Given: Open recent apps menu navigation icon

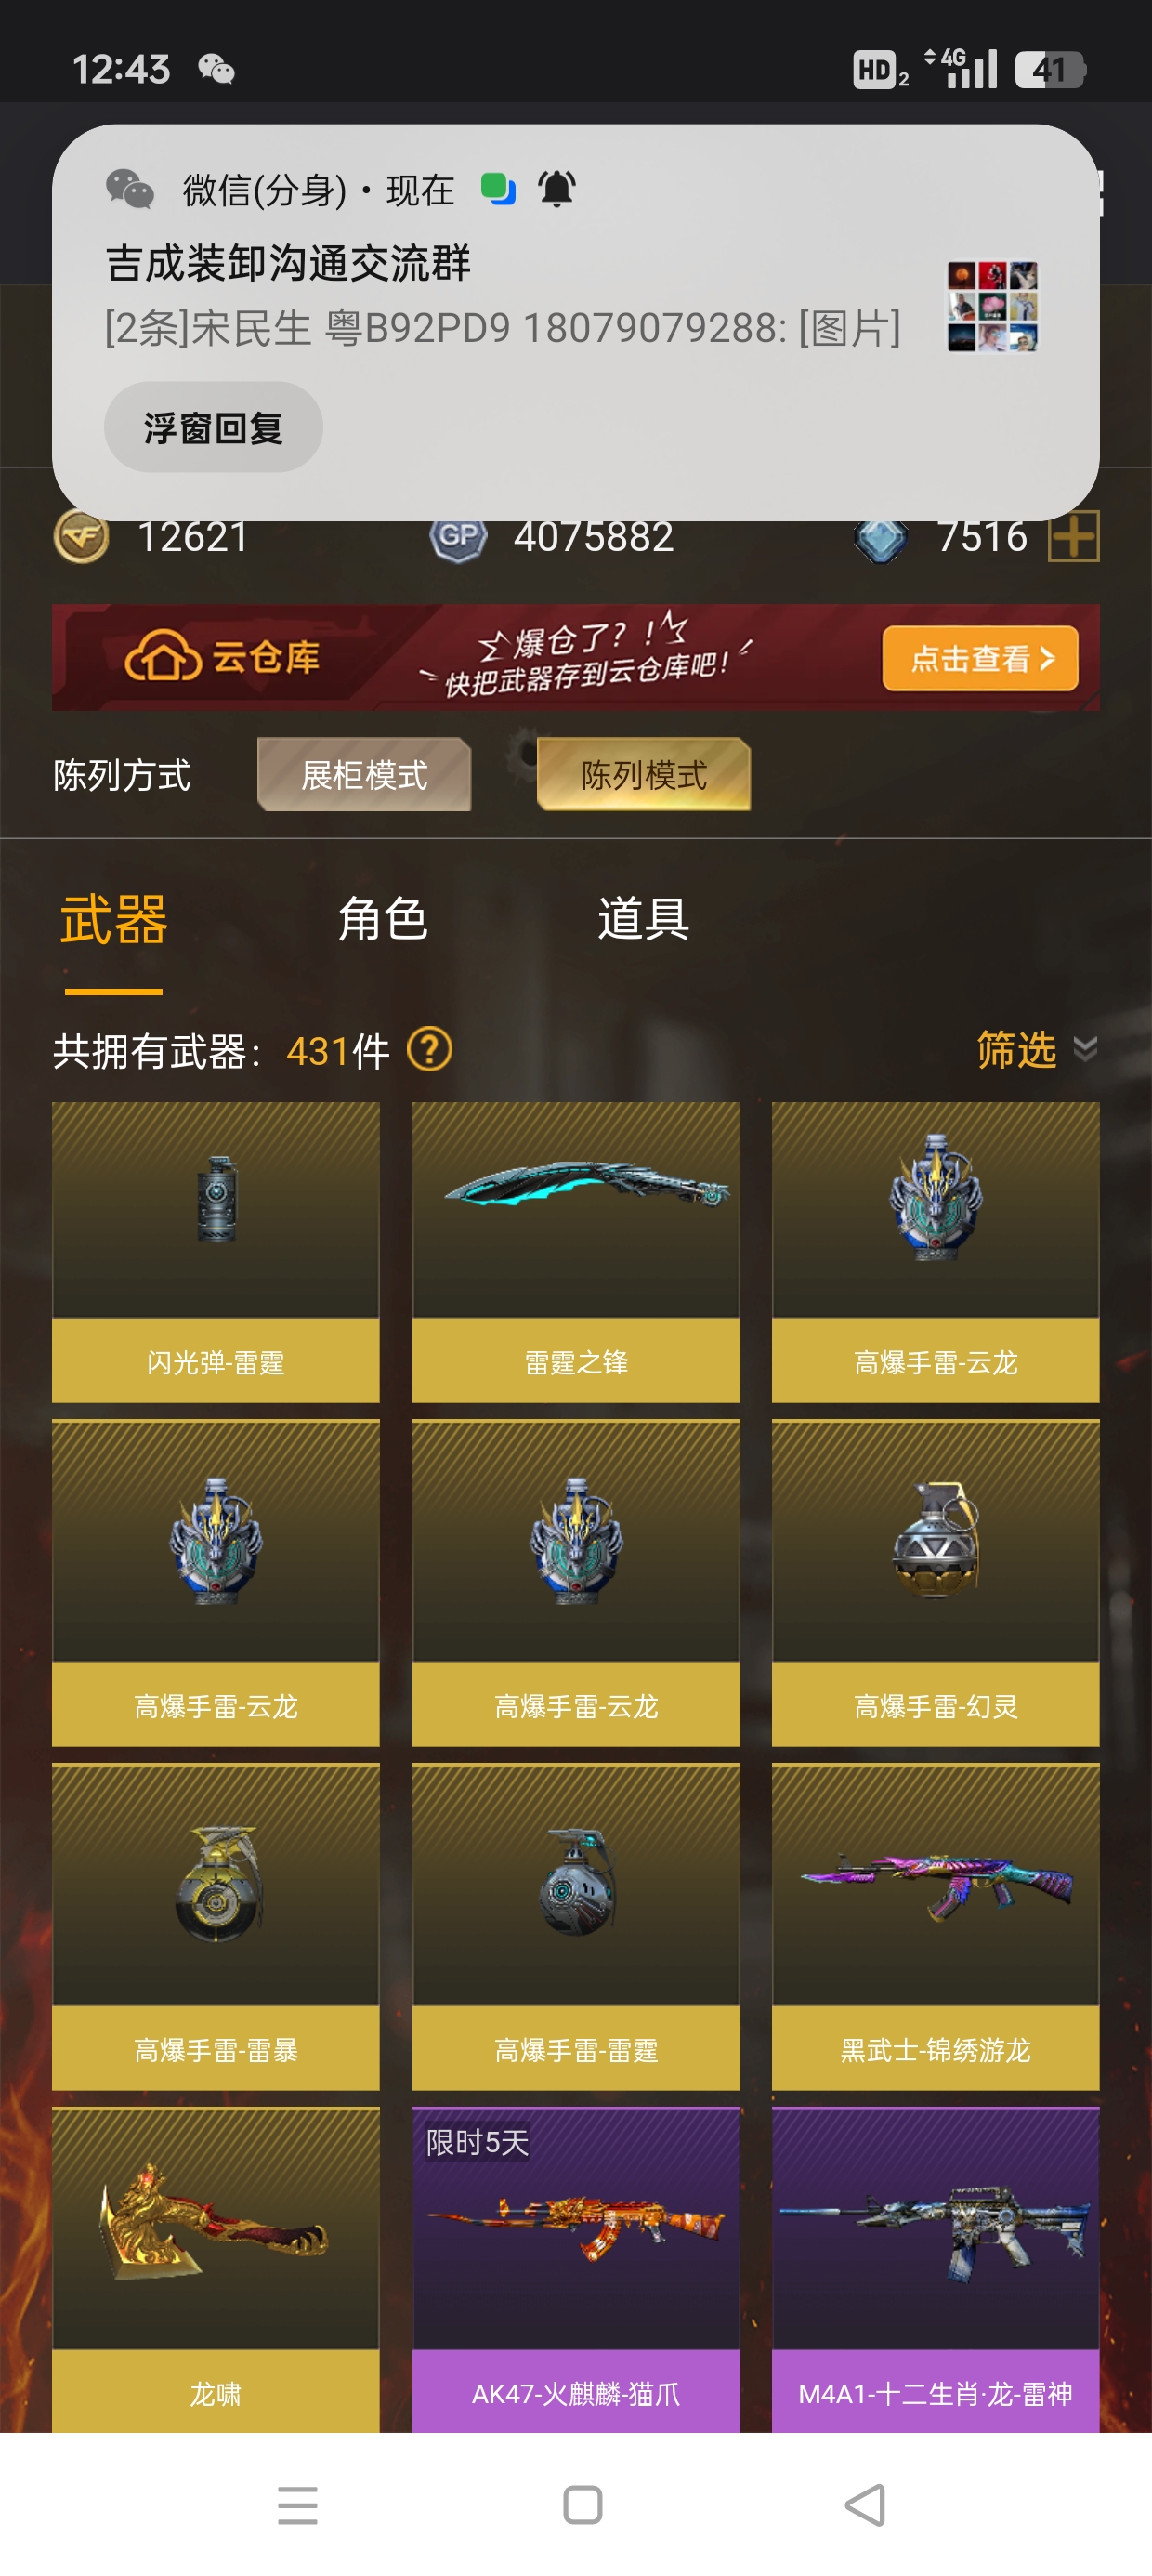Looking at the screenshot, I should [x=298, y=2505].
